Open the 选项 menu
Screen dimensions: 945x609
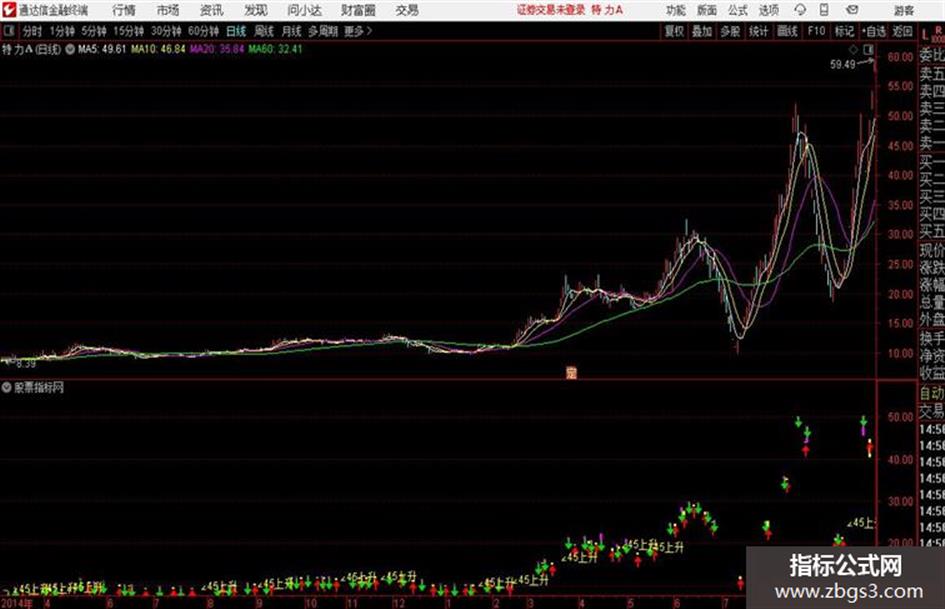tap(769, 10)
